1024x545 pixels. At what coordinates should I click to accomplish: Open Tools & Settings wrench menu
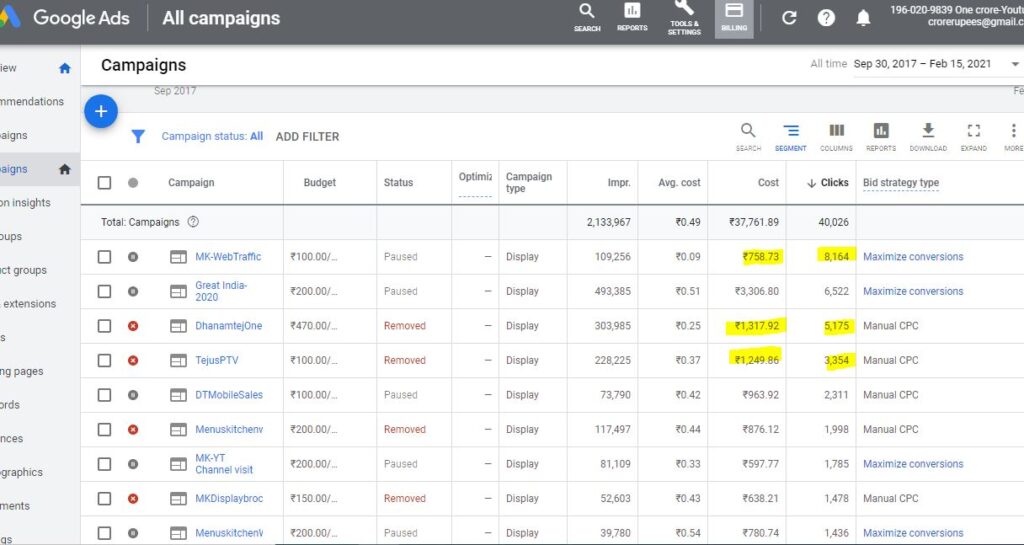point(684,18)
